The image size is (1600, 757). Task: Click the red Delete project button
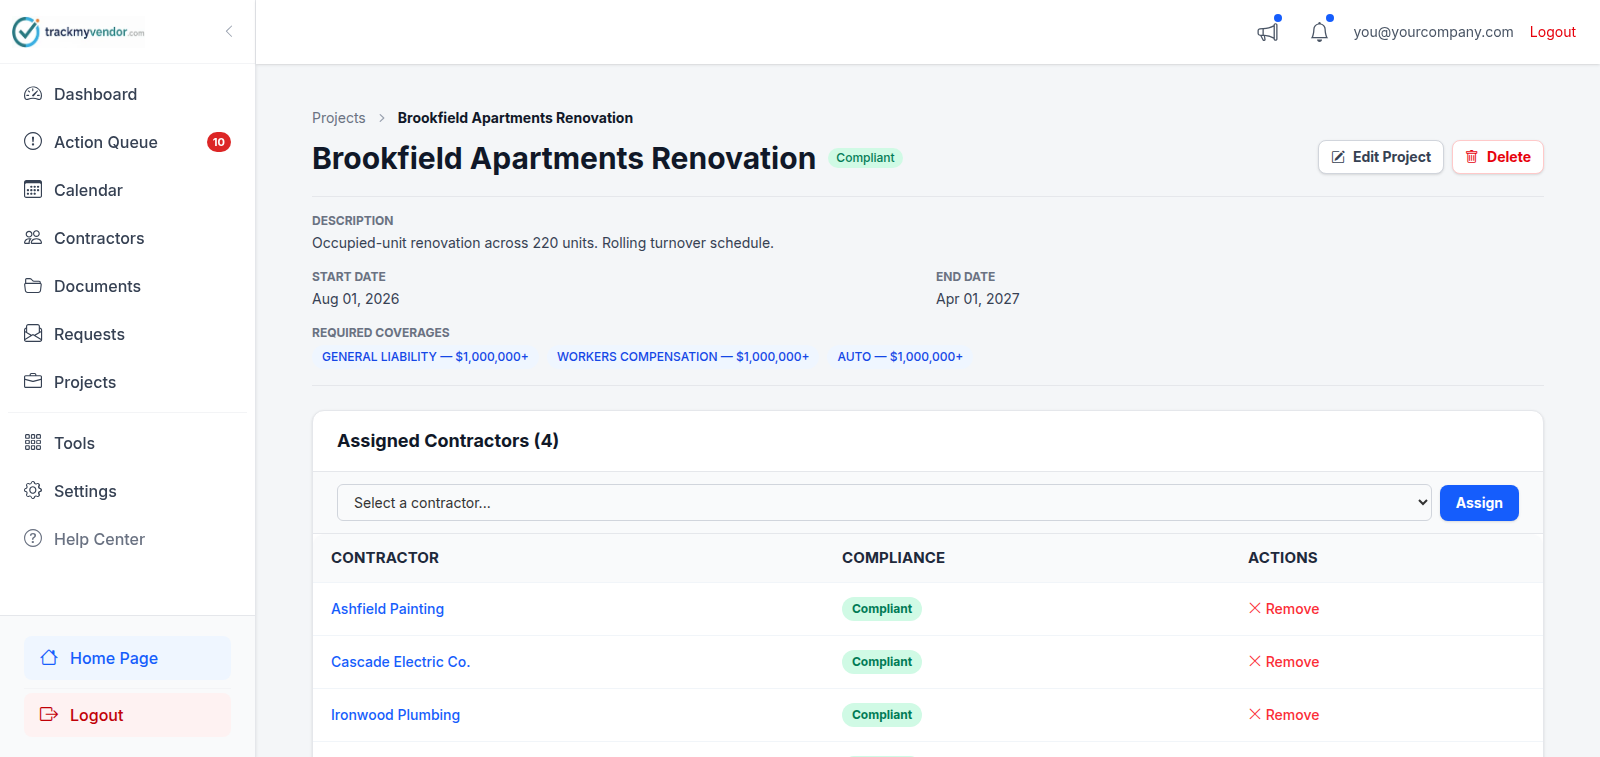[x=1497, y=157]
